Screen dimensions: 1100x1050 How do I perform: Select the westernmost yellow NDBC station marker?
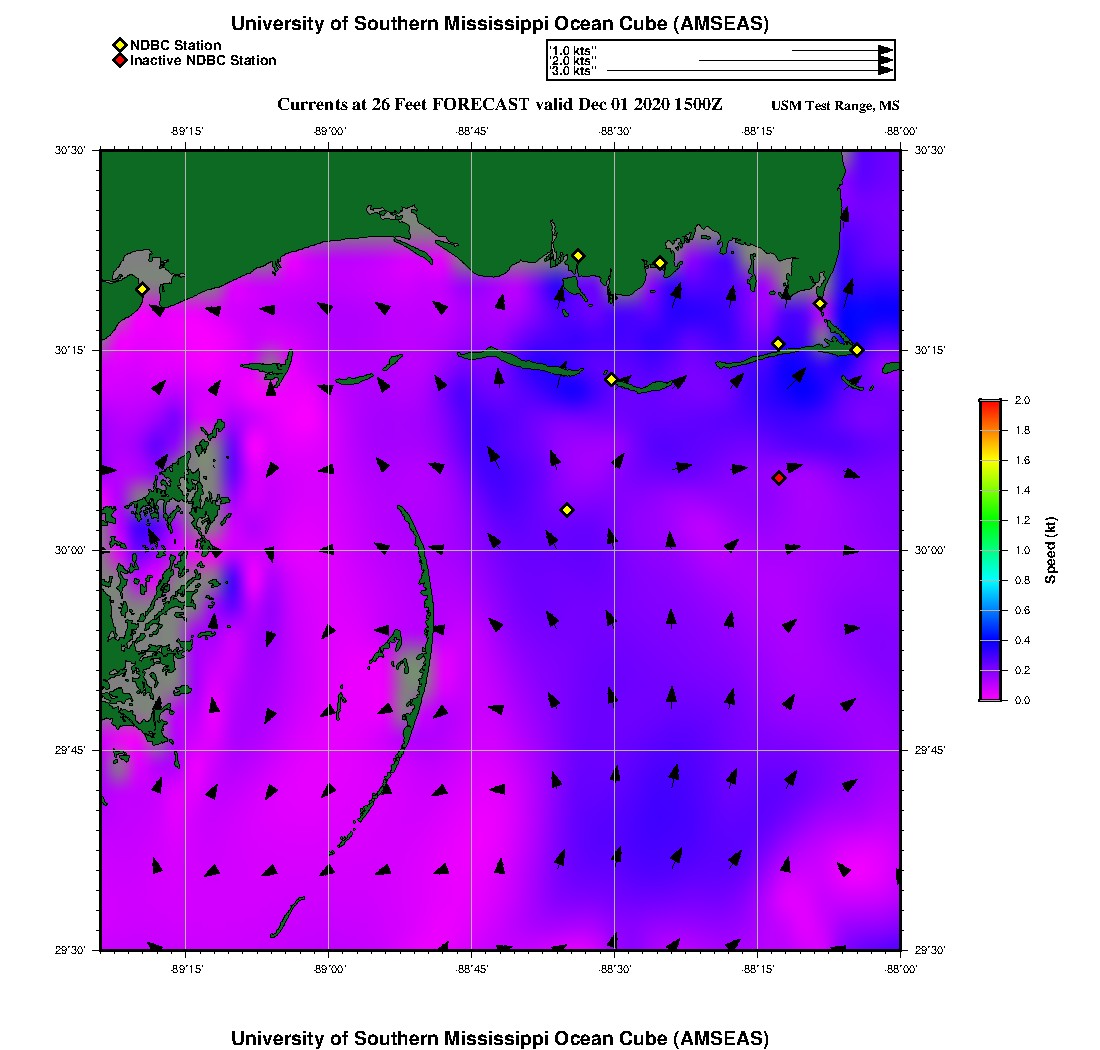click(142, 289)
